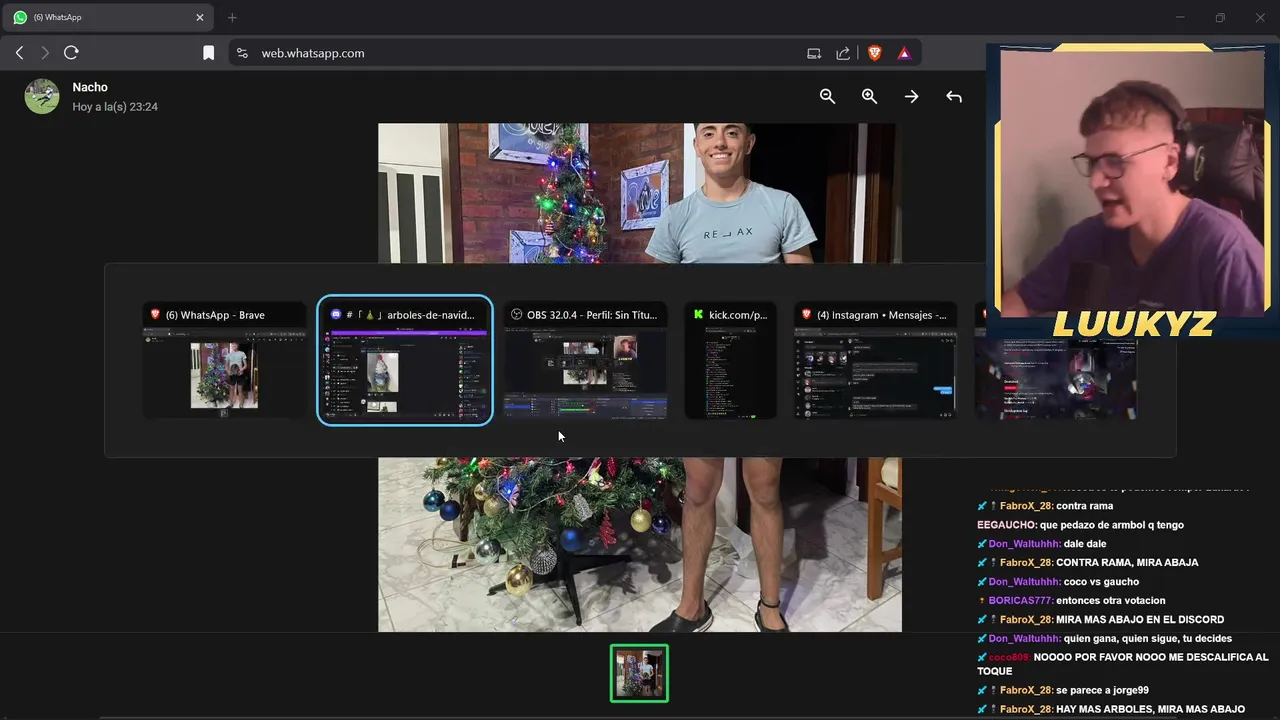Open Brave Rewards triangle icon
1280x720 pixels.
pos(904,53)
